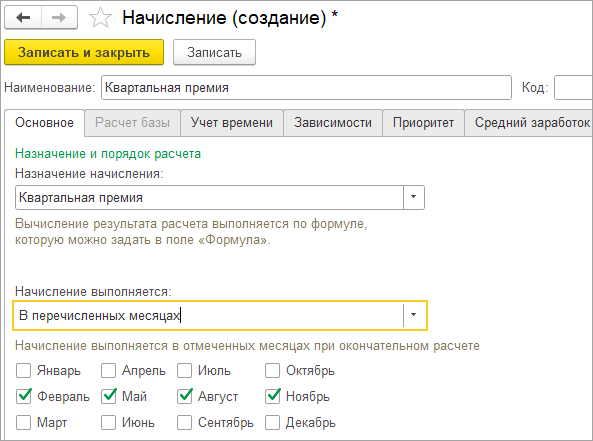Add form to favorites with star icon
593x441 pixels.
pos(100,18)
